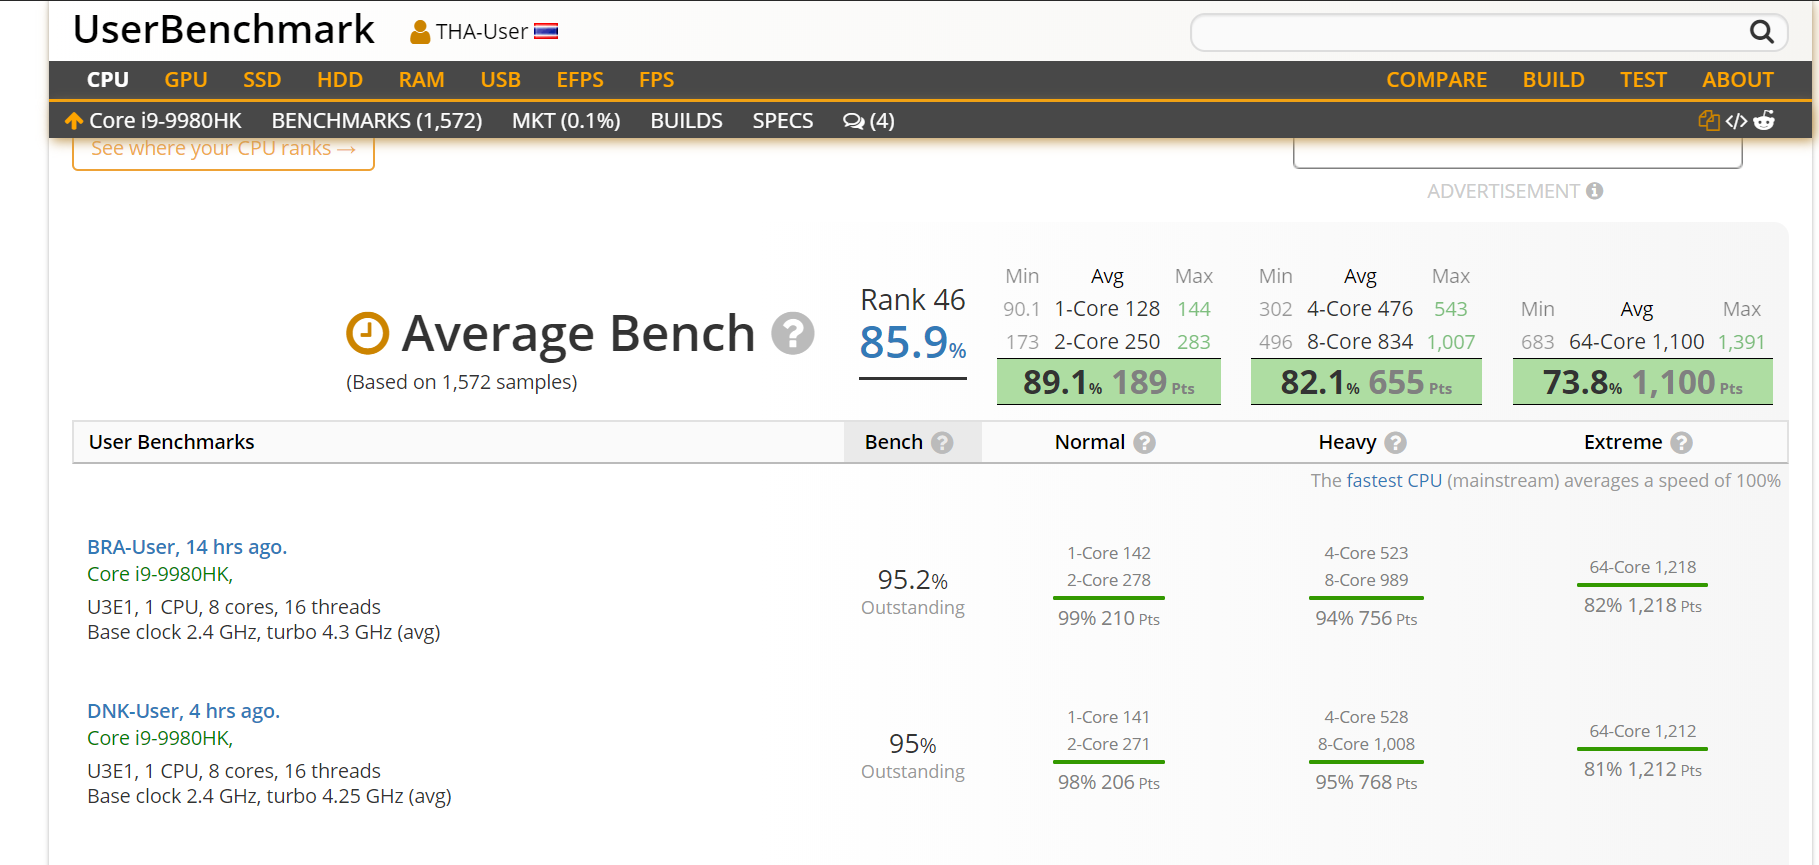Viewport: 1819px width, 865px height.
Task: Click the green '73.8% 1,100 Pts' box
Action: click(x=1643, y=382)
